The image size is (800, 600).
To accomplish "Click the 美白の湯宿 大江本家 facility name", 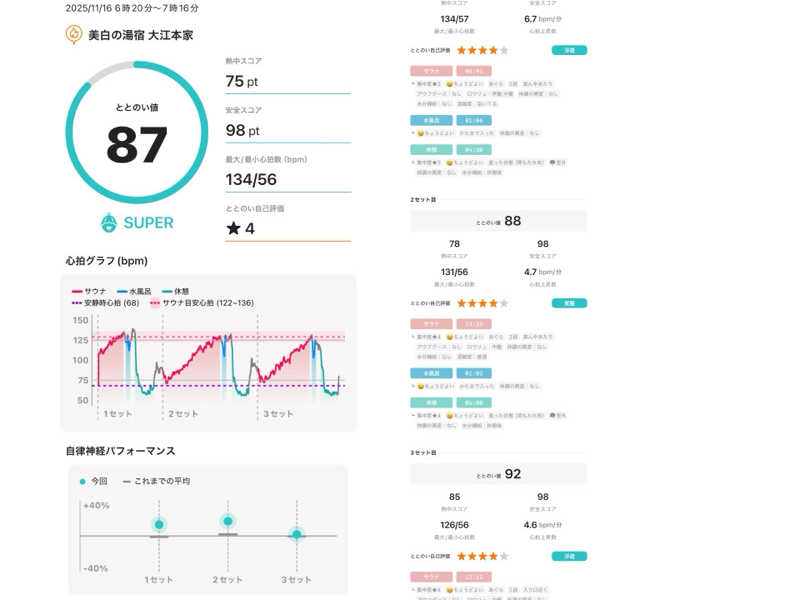I will (139, 35).
